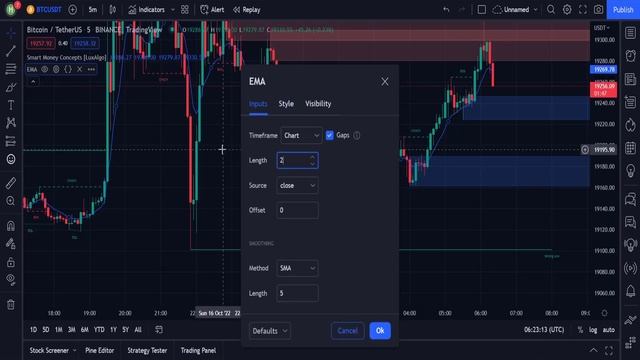Open EMA more options ellipsis
The width and height of the screenshot is (640, 360).
(x=91, y=69)
